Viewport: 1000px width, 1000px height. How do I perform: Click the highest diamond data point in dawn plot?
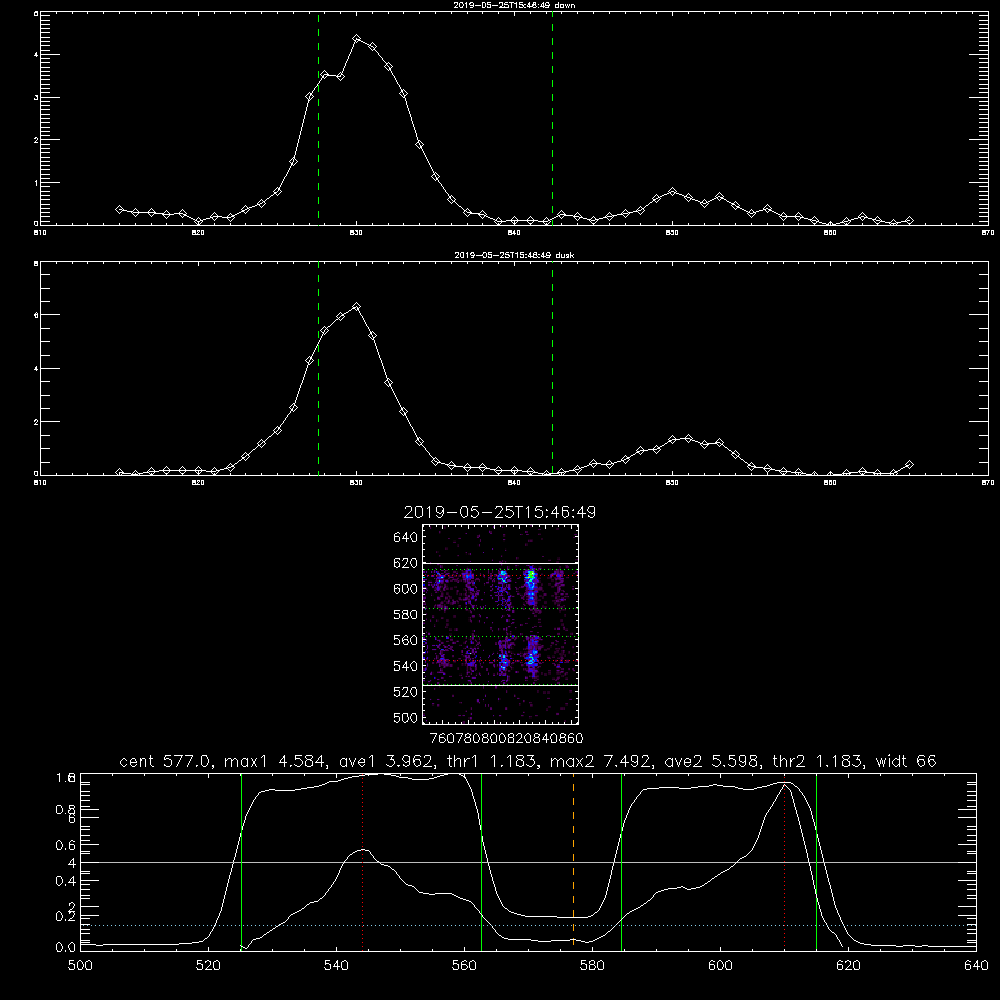click(357, 39)
